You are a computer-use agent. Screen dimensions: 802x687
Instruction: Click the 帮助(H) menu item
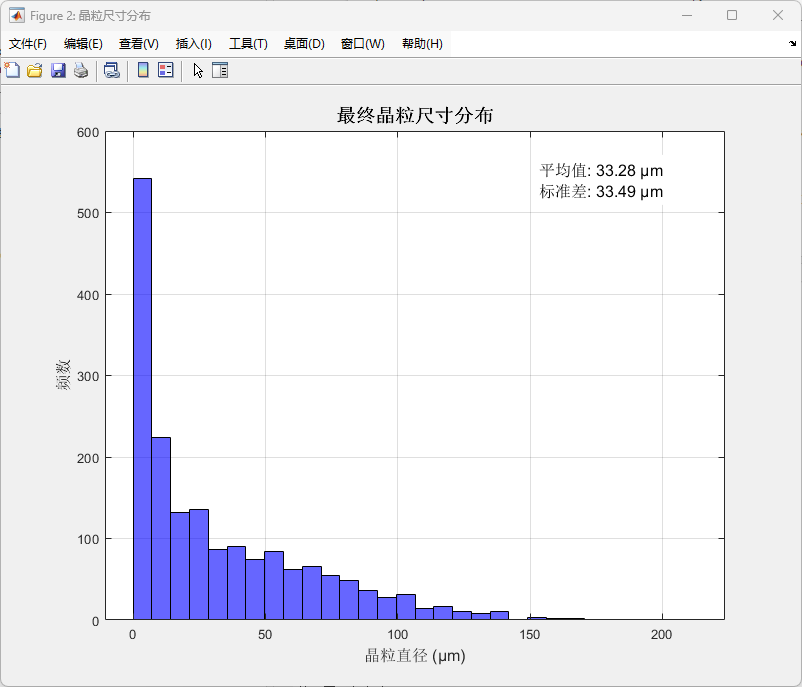point(422,44)
